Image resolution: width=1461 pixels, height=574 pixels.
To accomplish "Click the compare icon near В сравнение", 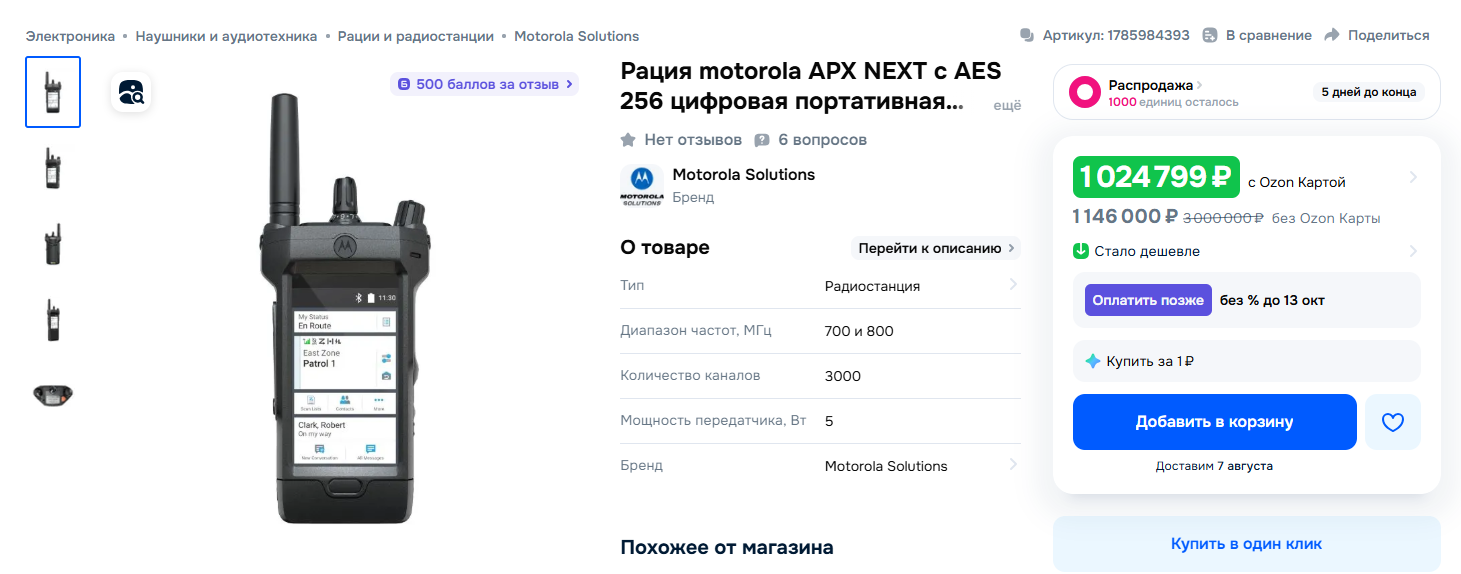I will [x=1210, y=36].
